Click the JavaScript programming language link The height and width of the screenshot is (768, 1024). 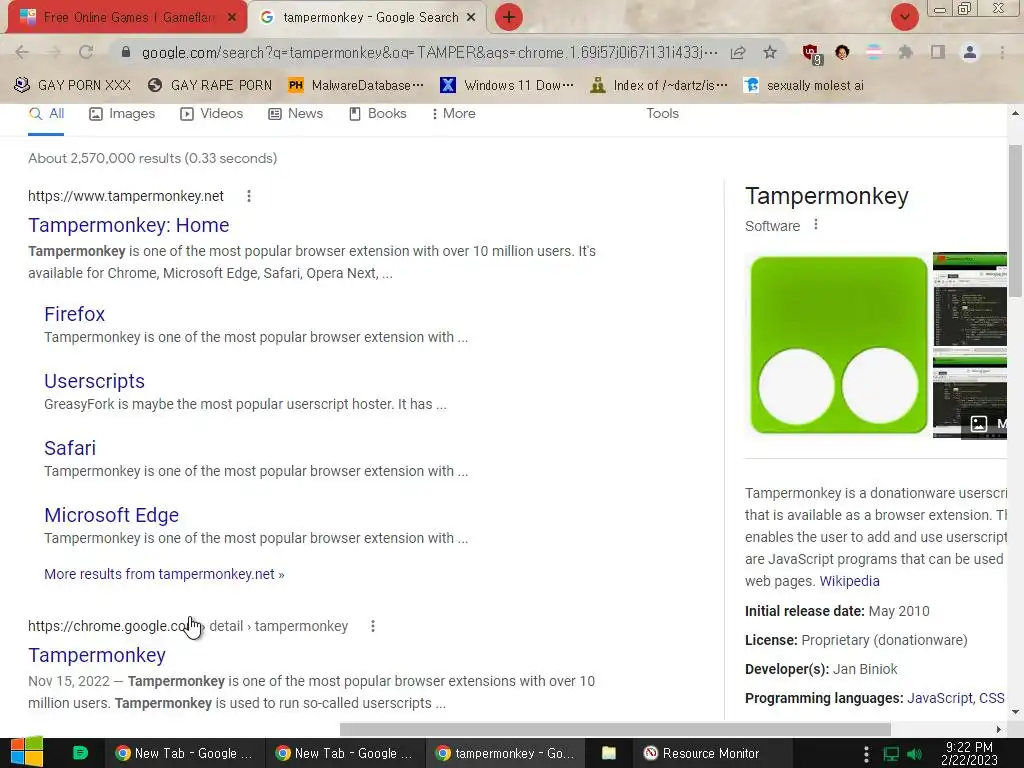tap(938, 698)
